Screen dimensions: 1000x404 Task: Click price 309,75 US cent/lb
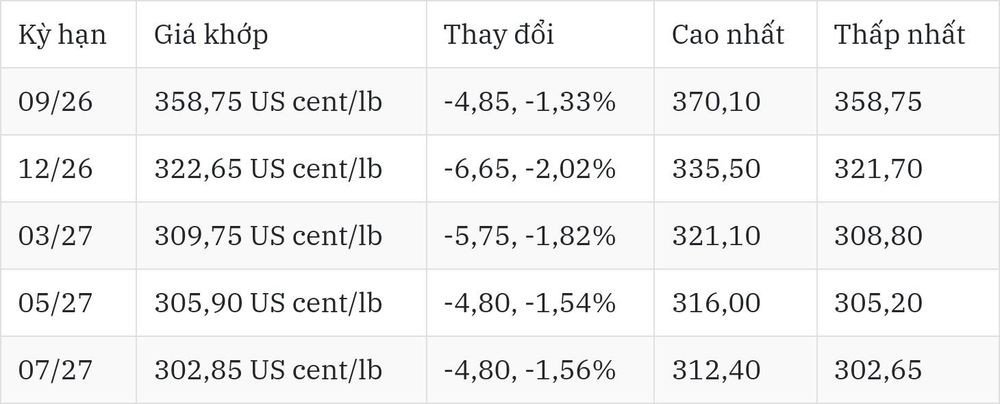coord(268,236)
